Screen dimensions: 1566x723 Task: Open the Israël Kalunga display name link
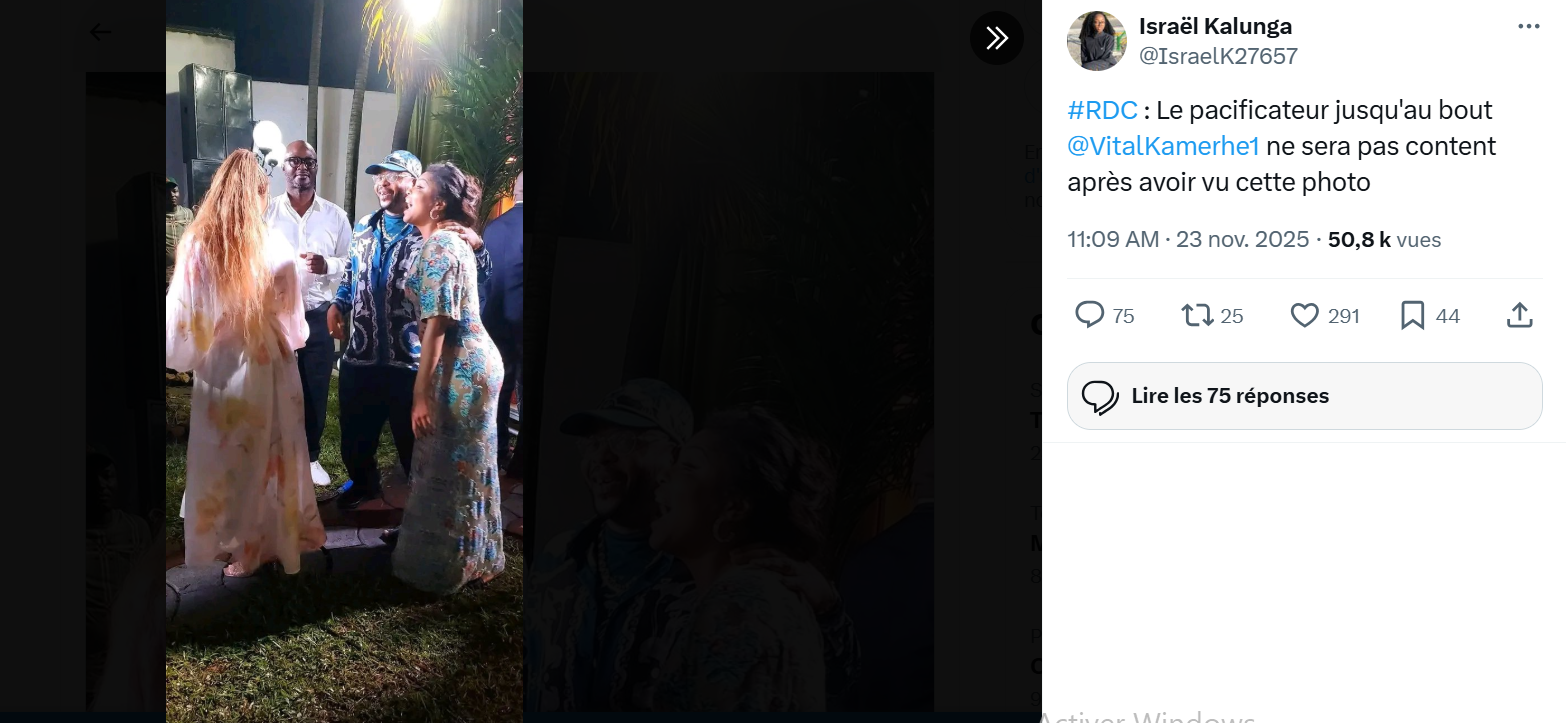point(1215,27)
